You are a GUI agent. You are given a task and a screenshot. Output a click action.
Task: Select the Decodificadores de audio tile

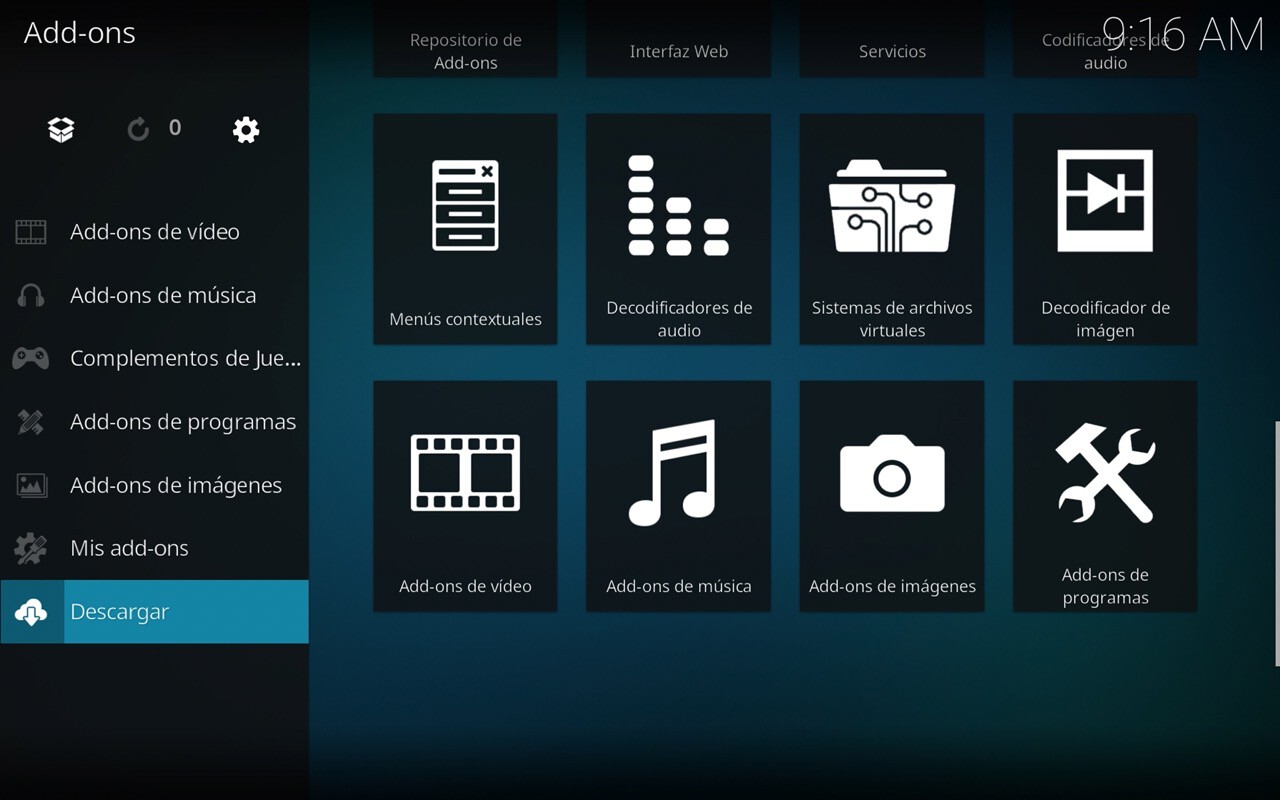click(678, 228)
